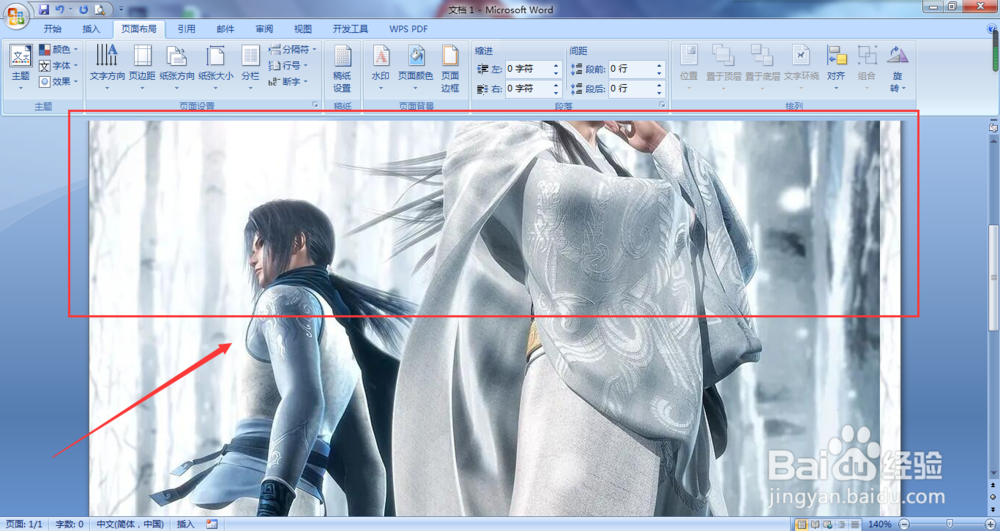Image resolution: width=1000 pixels, height=531 pixels.
Task: Open 文字环绕 text wrapping options
Action: pos(801,67)
